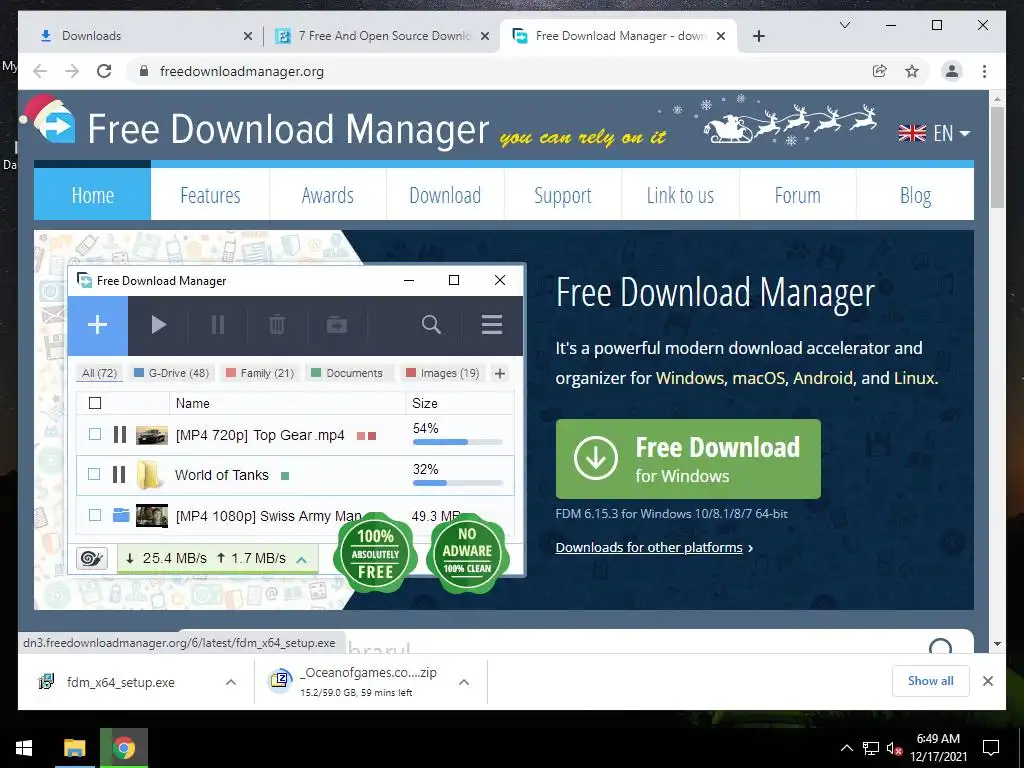
Task: Click the fdm_x64_setup.exe file icon
Action: 46,682
